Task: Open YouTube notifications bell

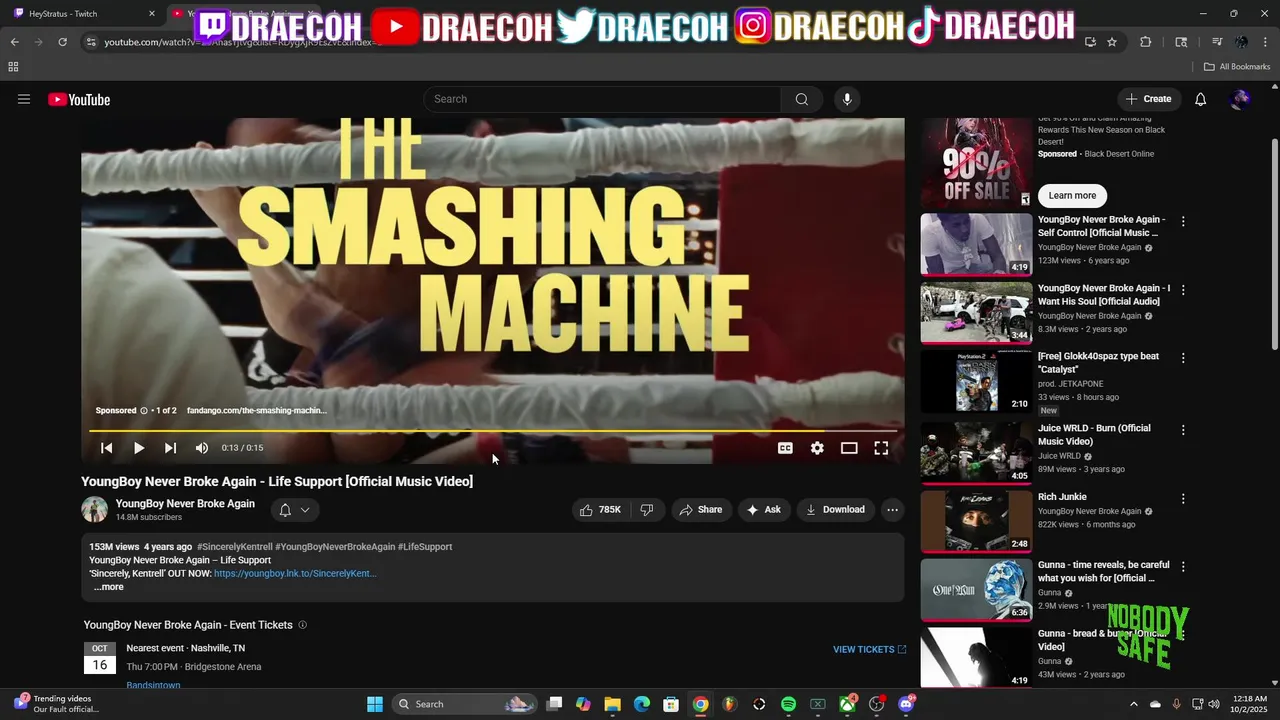Action: 1201,99
